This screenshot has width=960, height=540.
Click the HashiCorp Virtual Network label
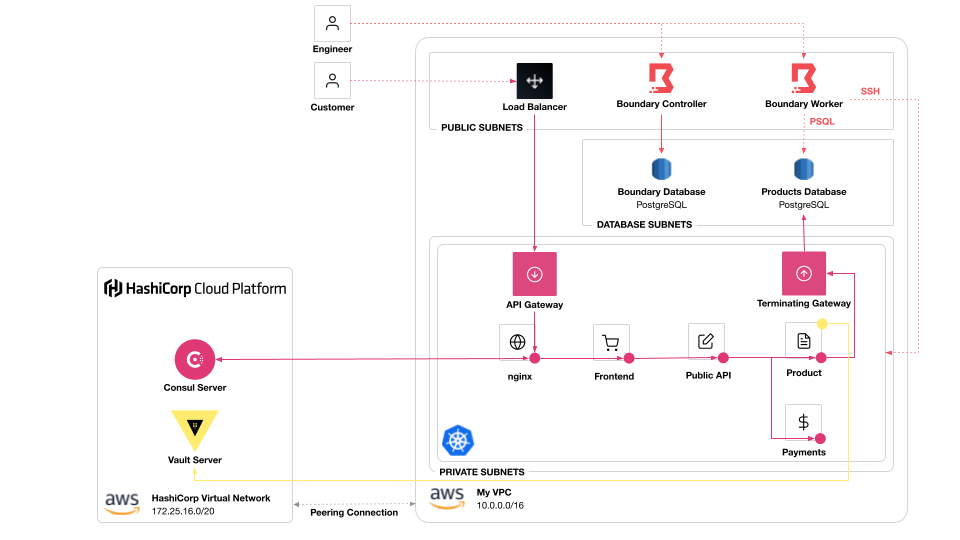pos(211,498)
